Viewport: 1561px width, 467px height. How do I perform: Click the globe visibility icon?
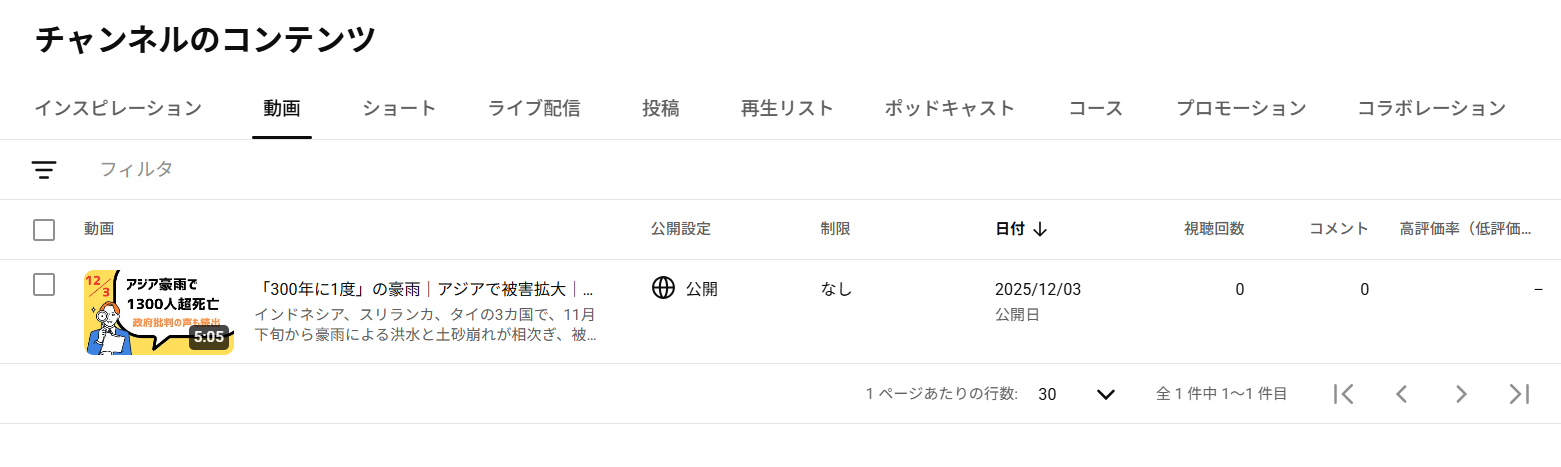[663, 289]
